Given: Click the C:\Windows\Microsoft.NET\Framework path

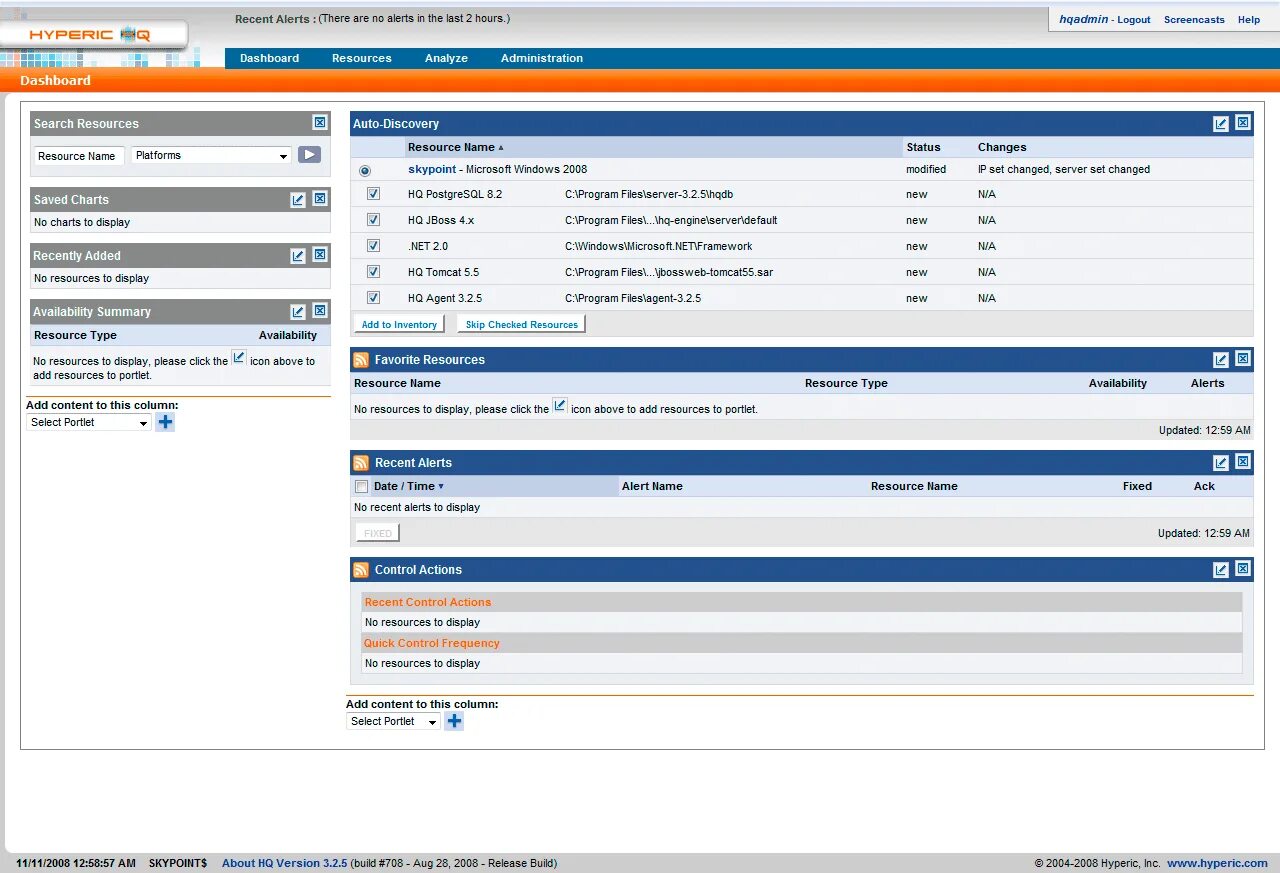Looking at the screenshot, I should (659, 246).
